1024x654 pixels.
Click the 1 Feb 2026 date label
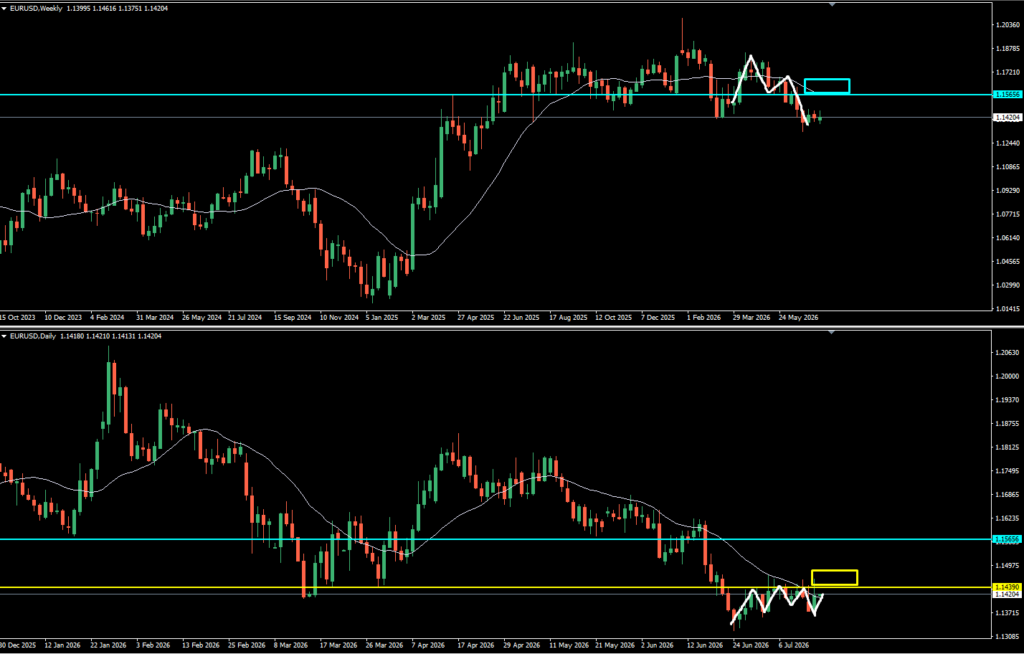coord(704,318)
